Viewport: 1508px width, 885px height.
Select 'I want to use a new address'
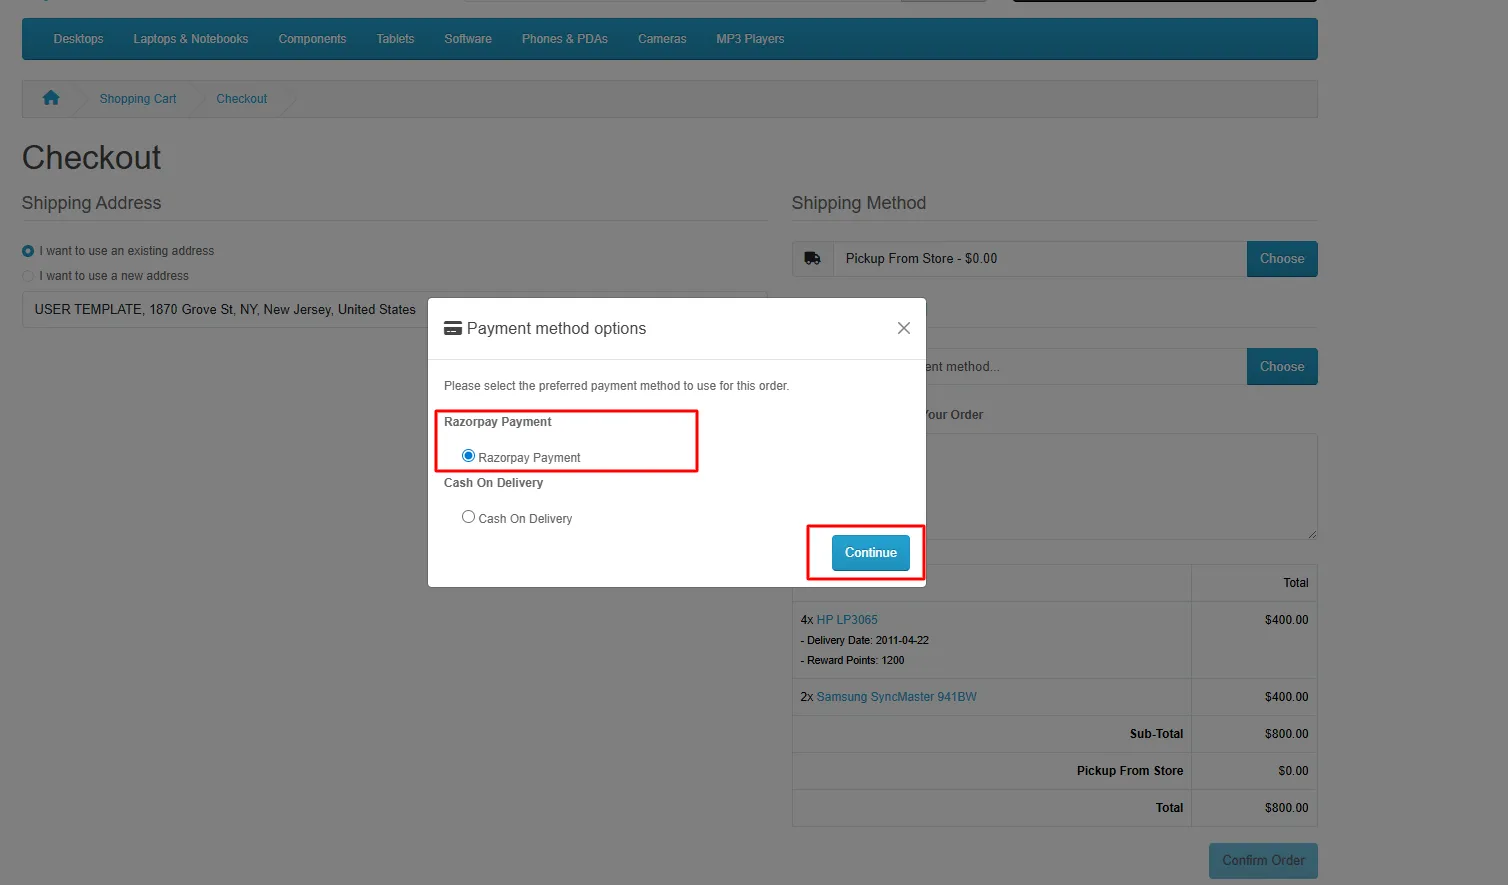tap(28, 276)
